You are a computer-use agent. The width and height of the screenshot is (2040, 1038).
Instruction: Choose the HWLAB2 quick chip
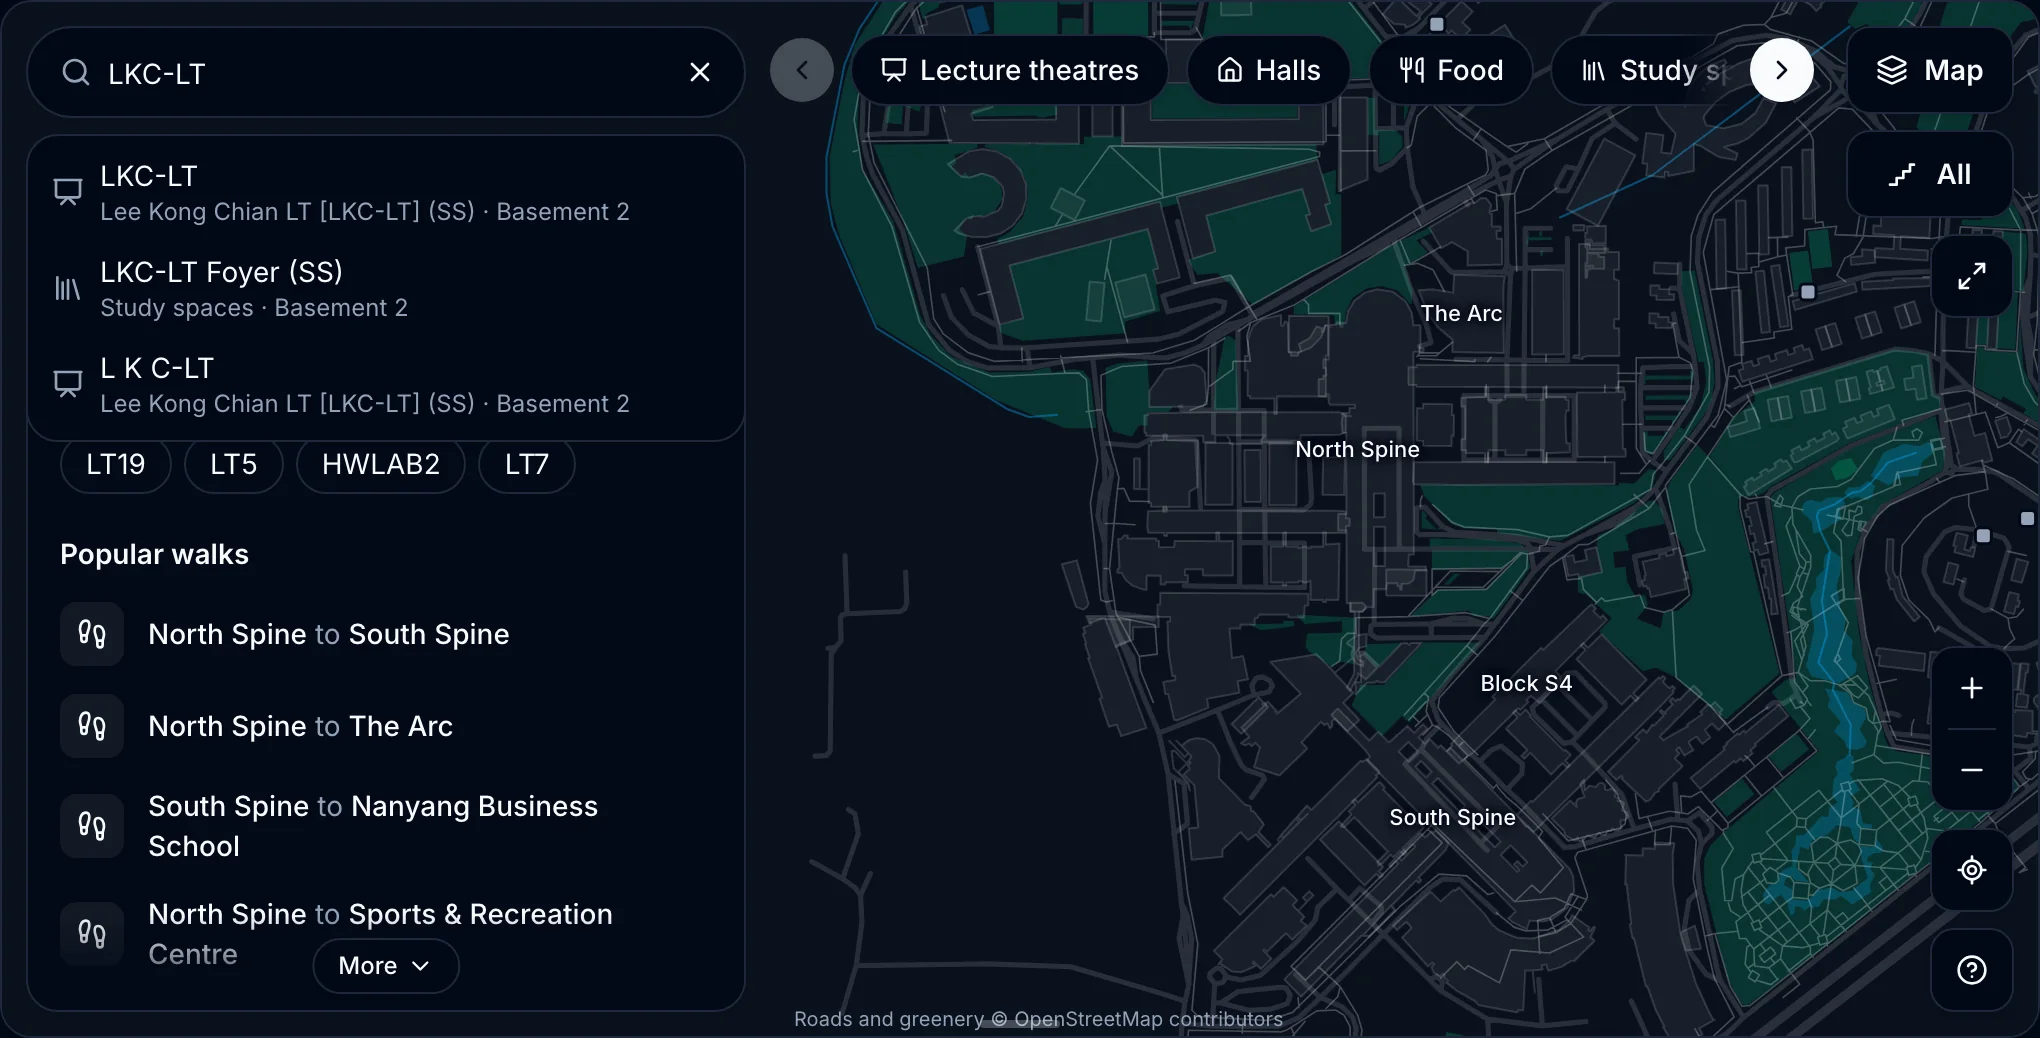381,464
